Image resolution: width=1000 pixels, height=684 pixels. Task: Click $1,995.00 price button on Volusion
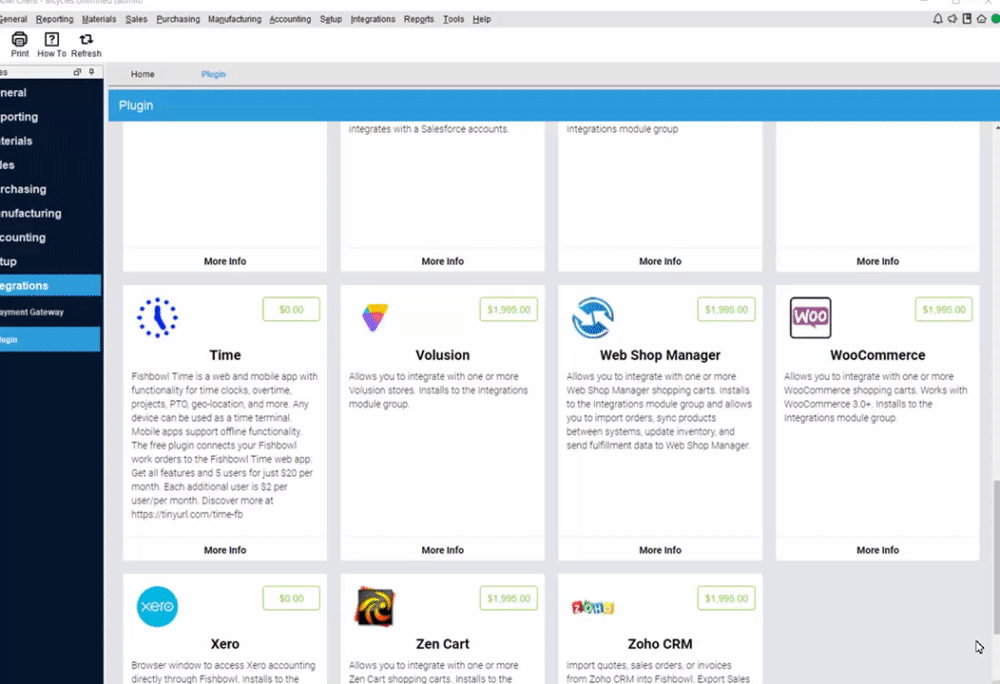509,310
